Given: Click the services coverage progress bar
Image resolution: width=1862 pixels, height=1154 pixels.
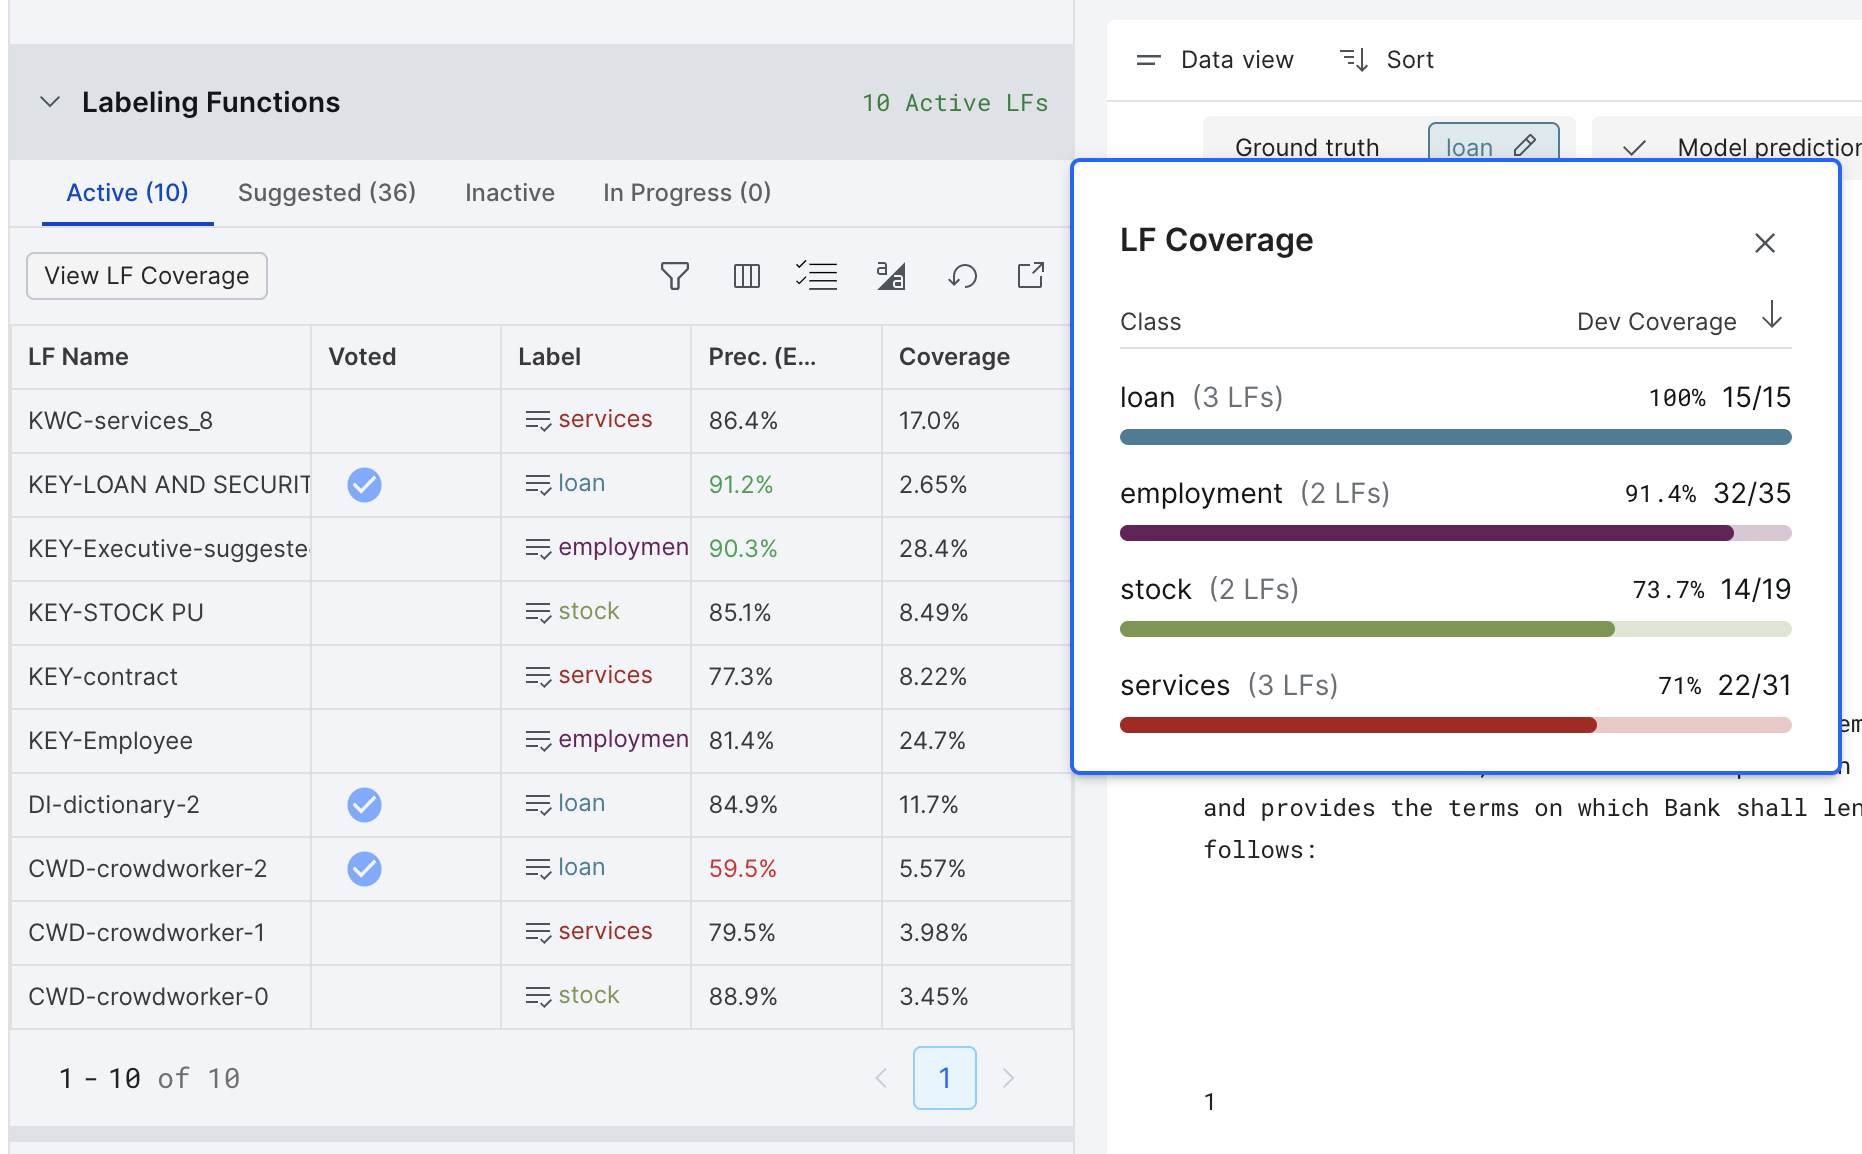Looking at the screenshot, I should (1455, 725).
